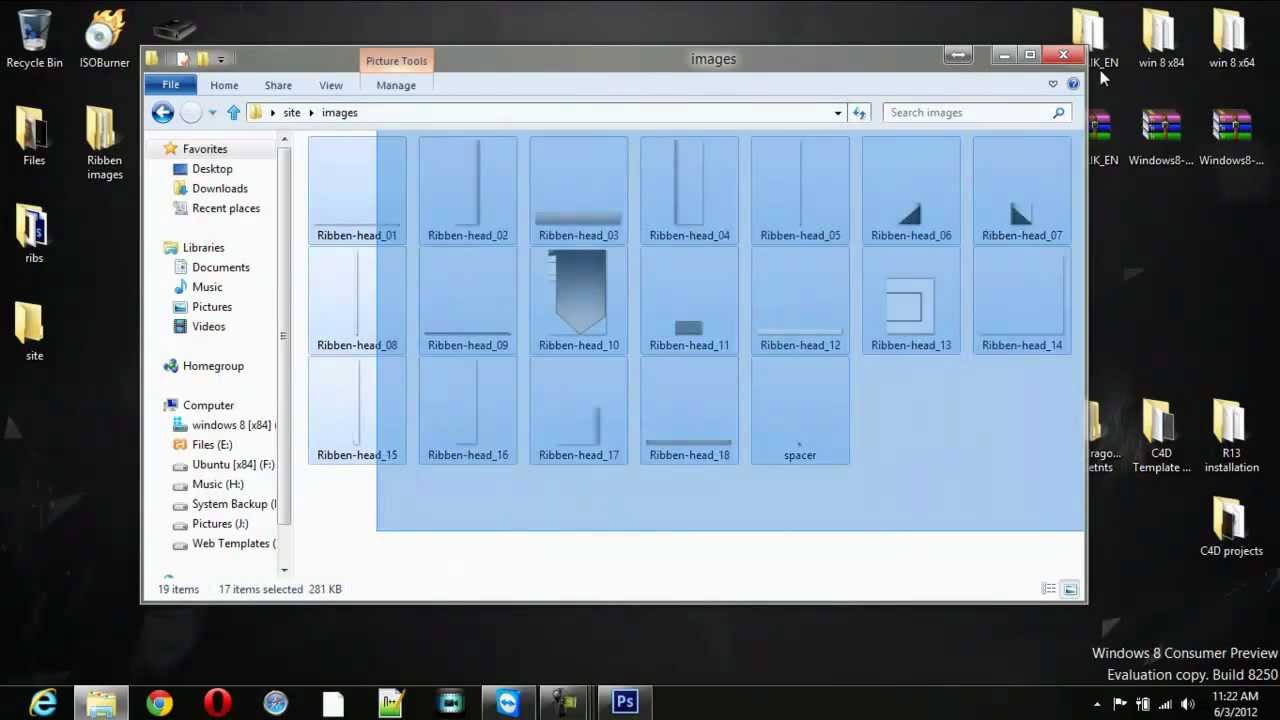Viewport: 1280px width, 720px height.
Task: Open the address bar history dropdown
Action: (x=838, y=113)
